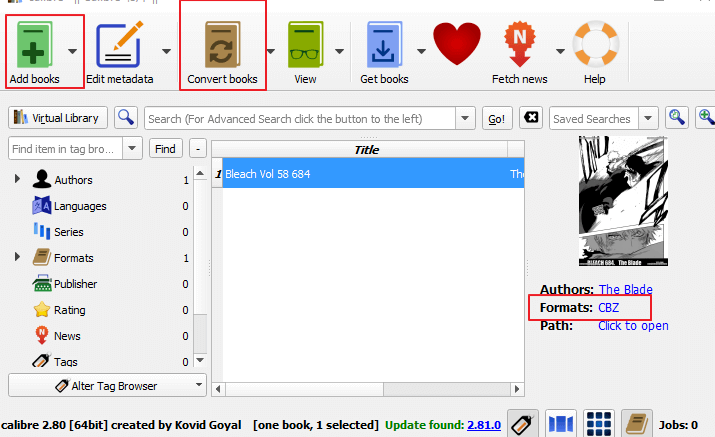This screenshot has width=715, height=437.
Task: Expand the View dropdown arrow
Action: tap(339, 51)
